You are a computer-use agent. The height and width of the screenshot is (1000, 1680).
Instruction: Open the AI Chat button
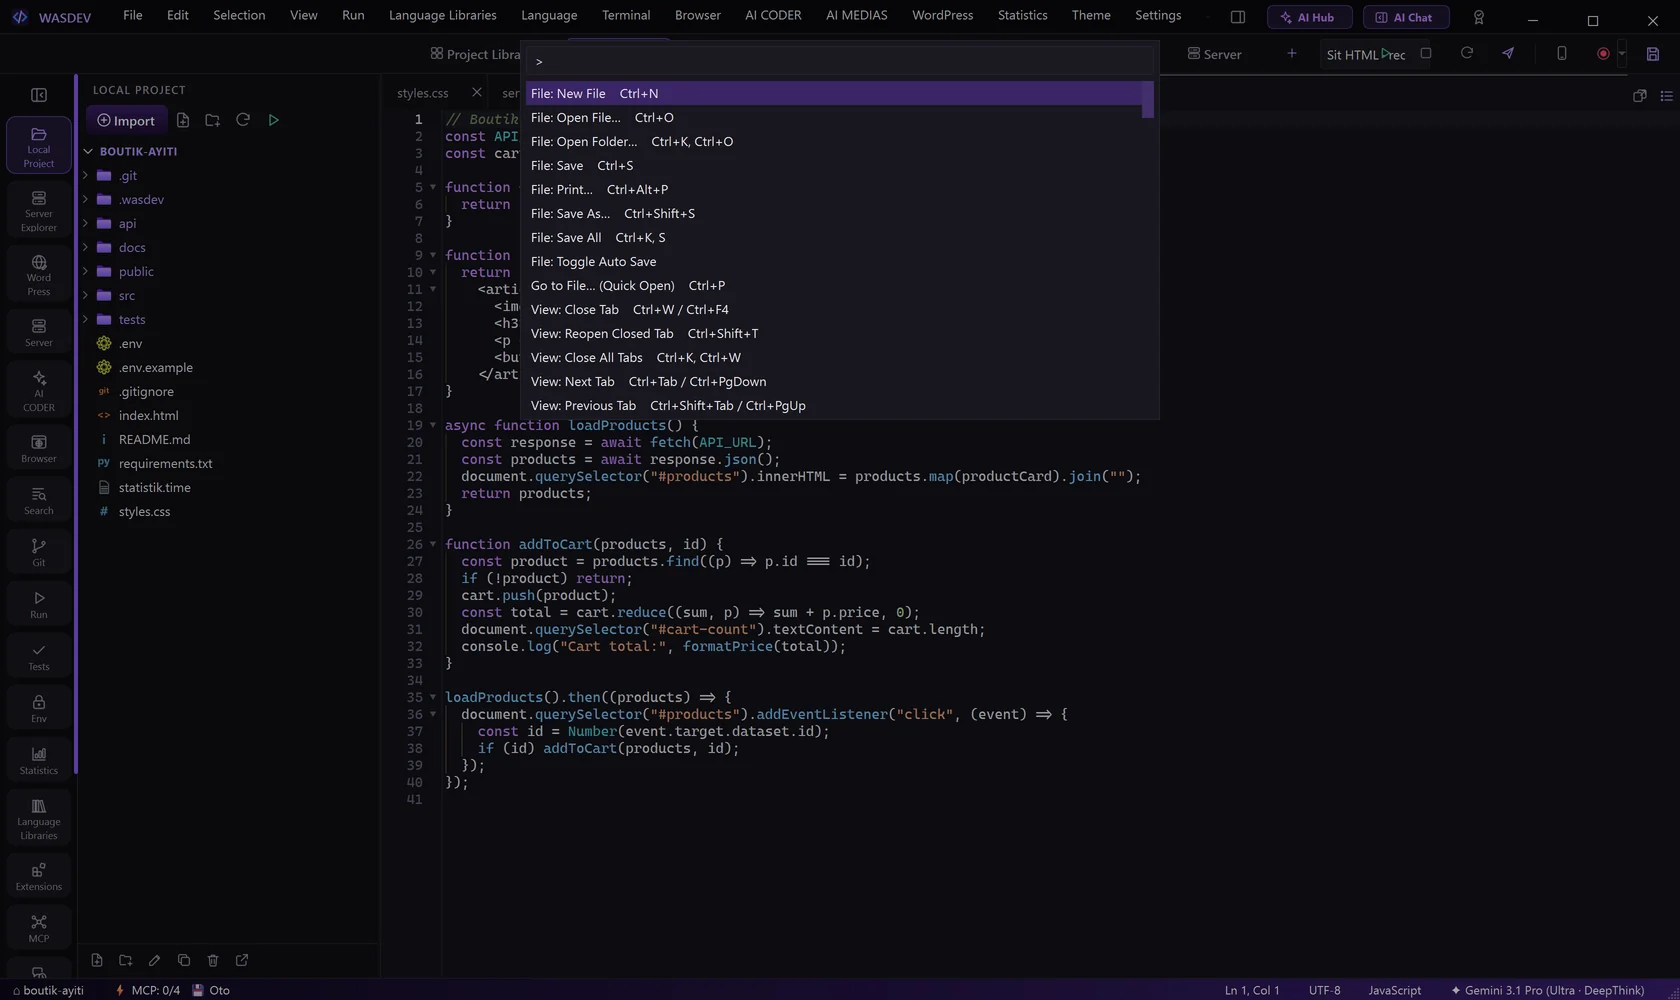pos(1405,17)
